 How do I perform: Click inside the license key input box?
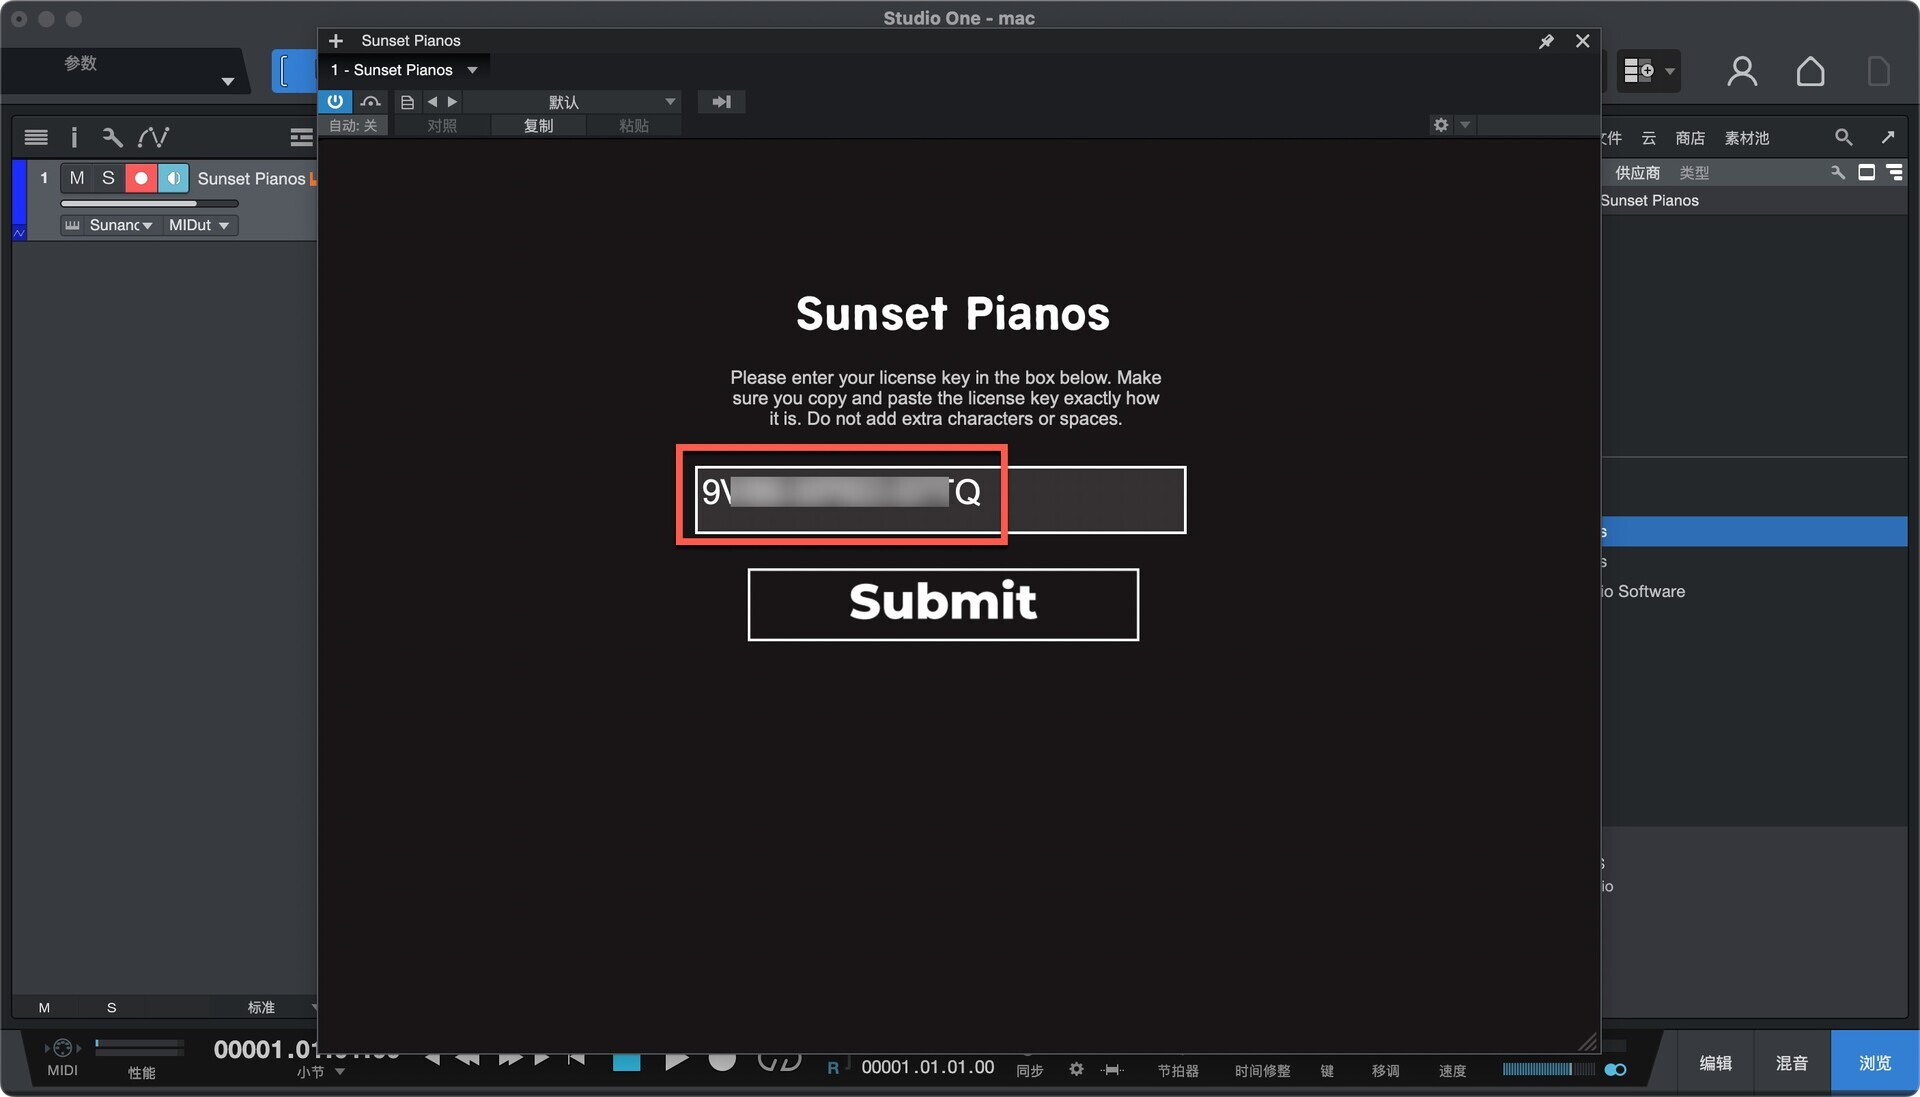940,499
